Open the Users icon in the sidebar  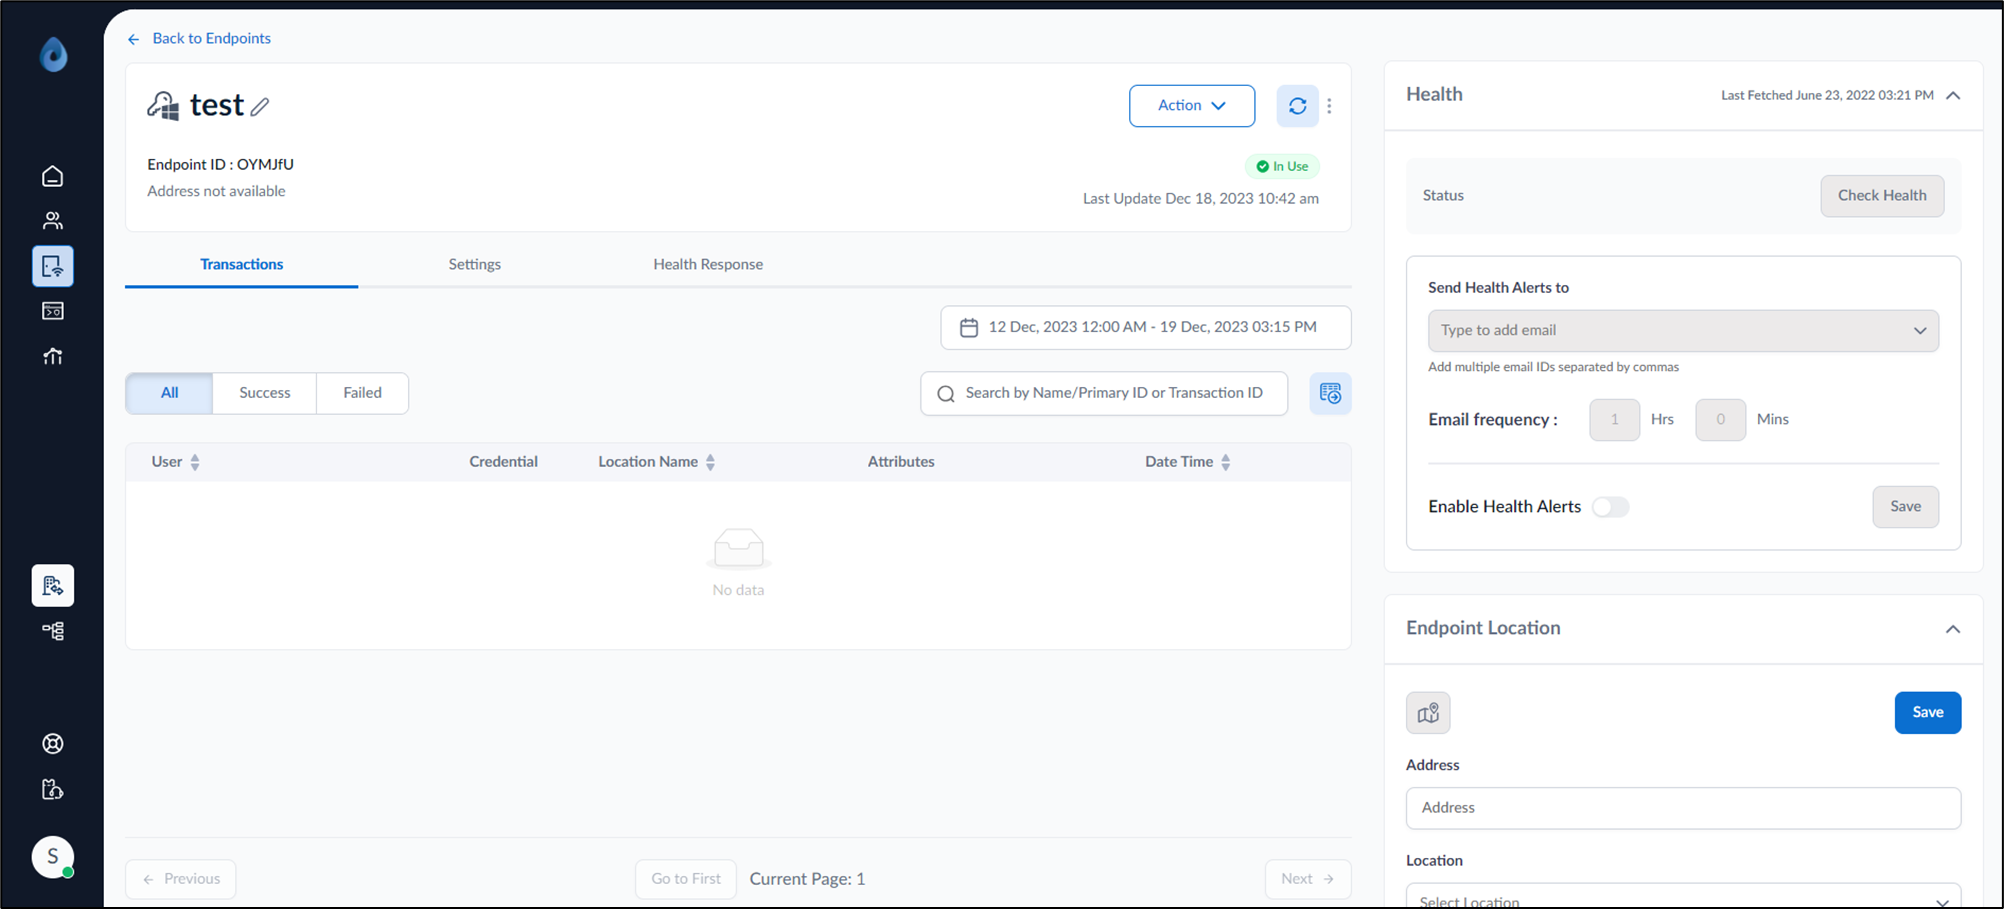pyautogui.click(x=53, y=220)
